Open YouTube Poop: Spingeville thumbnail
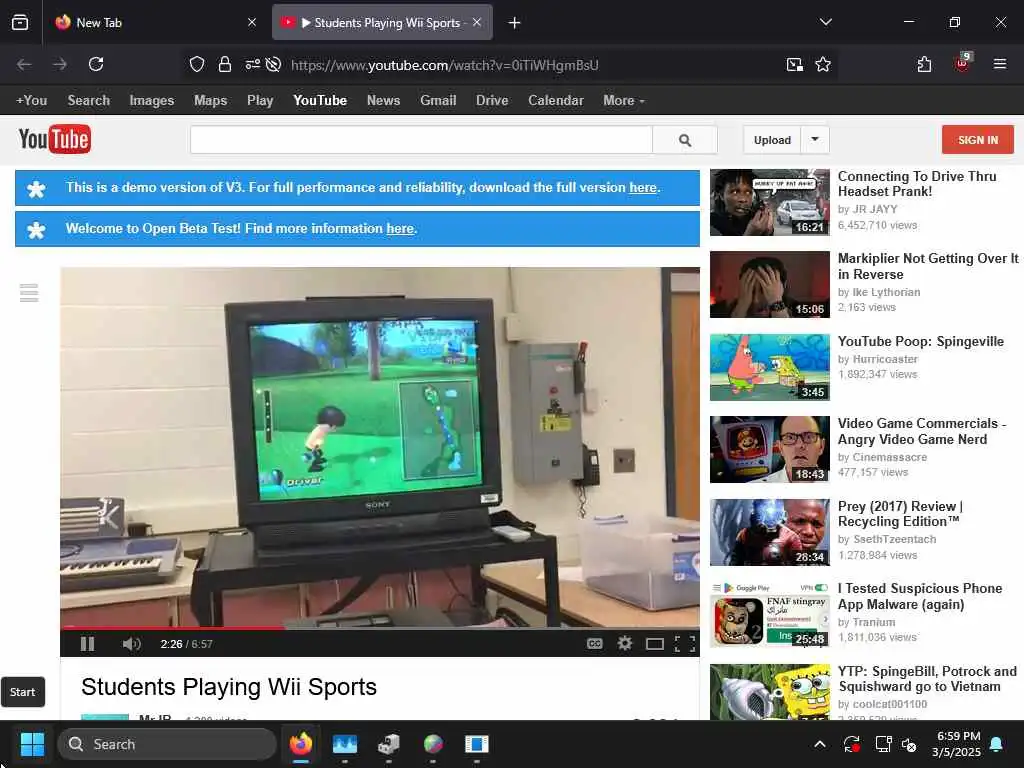Screen dimensions: 1024x768 tap(769, 367)
